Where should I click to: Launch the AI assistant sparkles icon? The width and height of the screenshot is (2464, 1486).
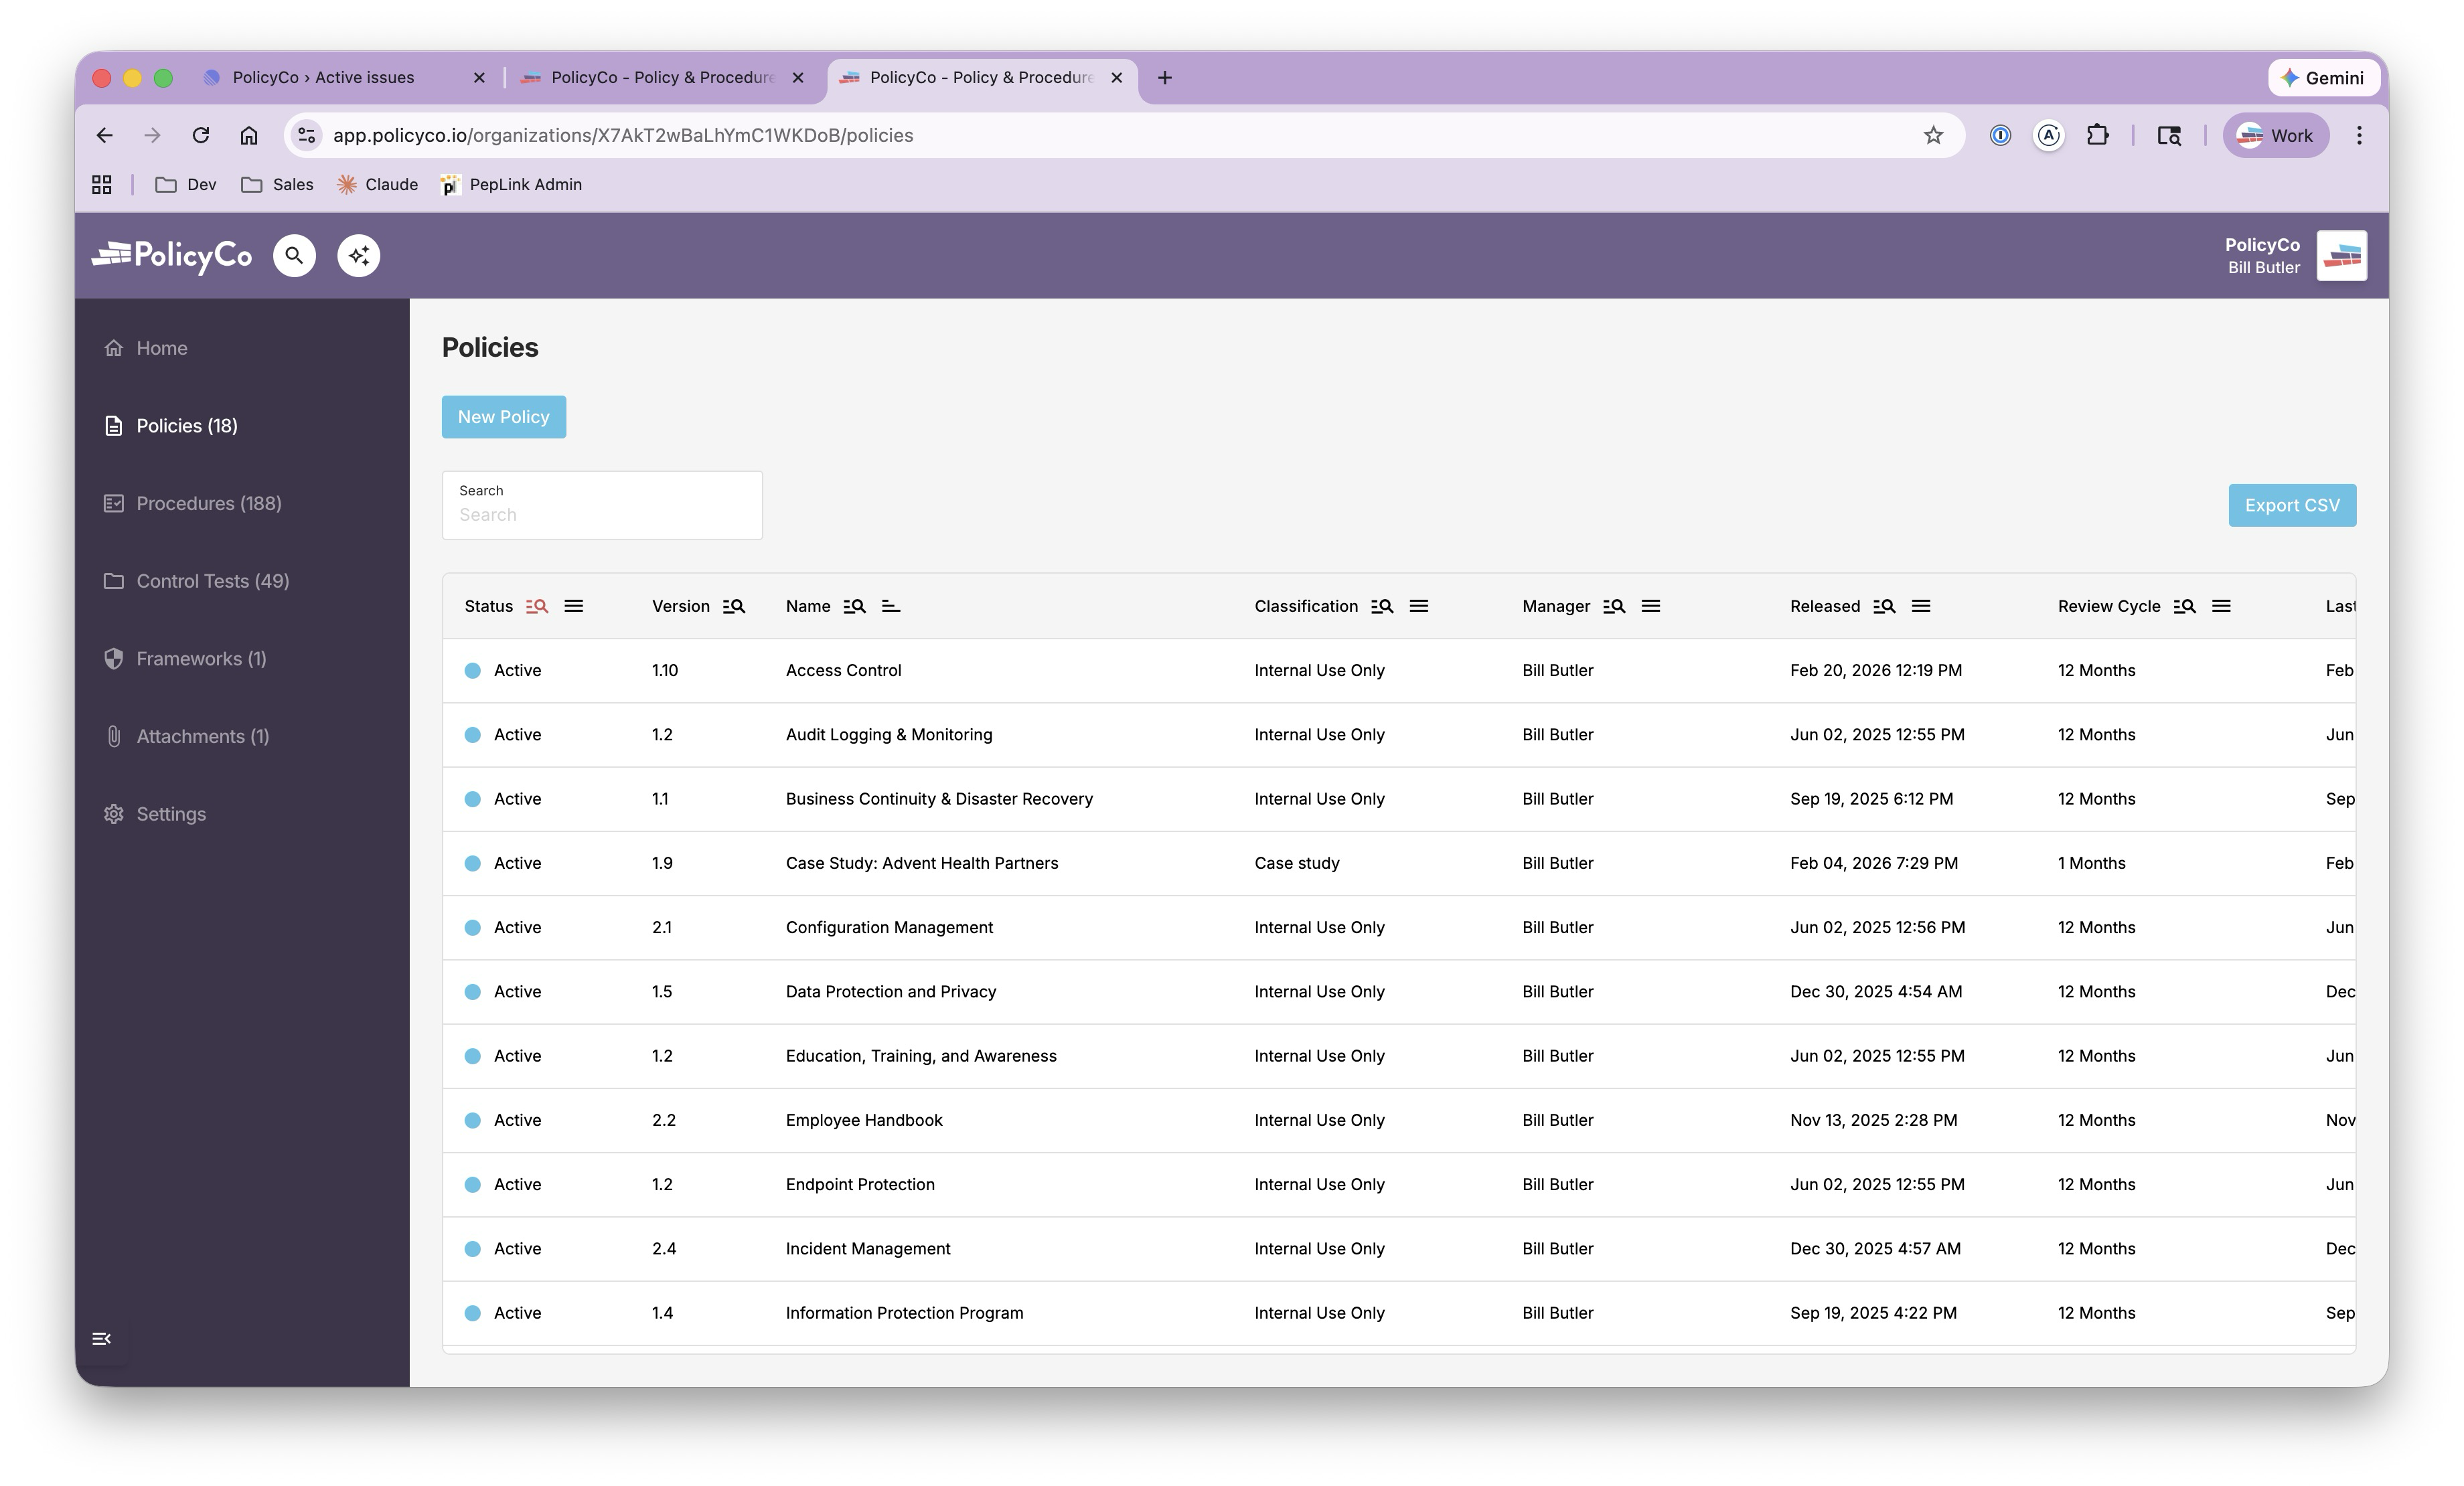tap(359, 255)
